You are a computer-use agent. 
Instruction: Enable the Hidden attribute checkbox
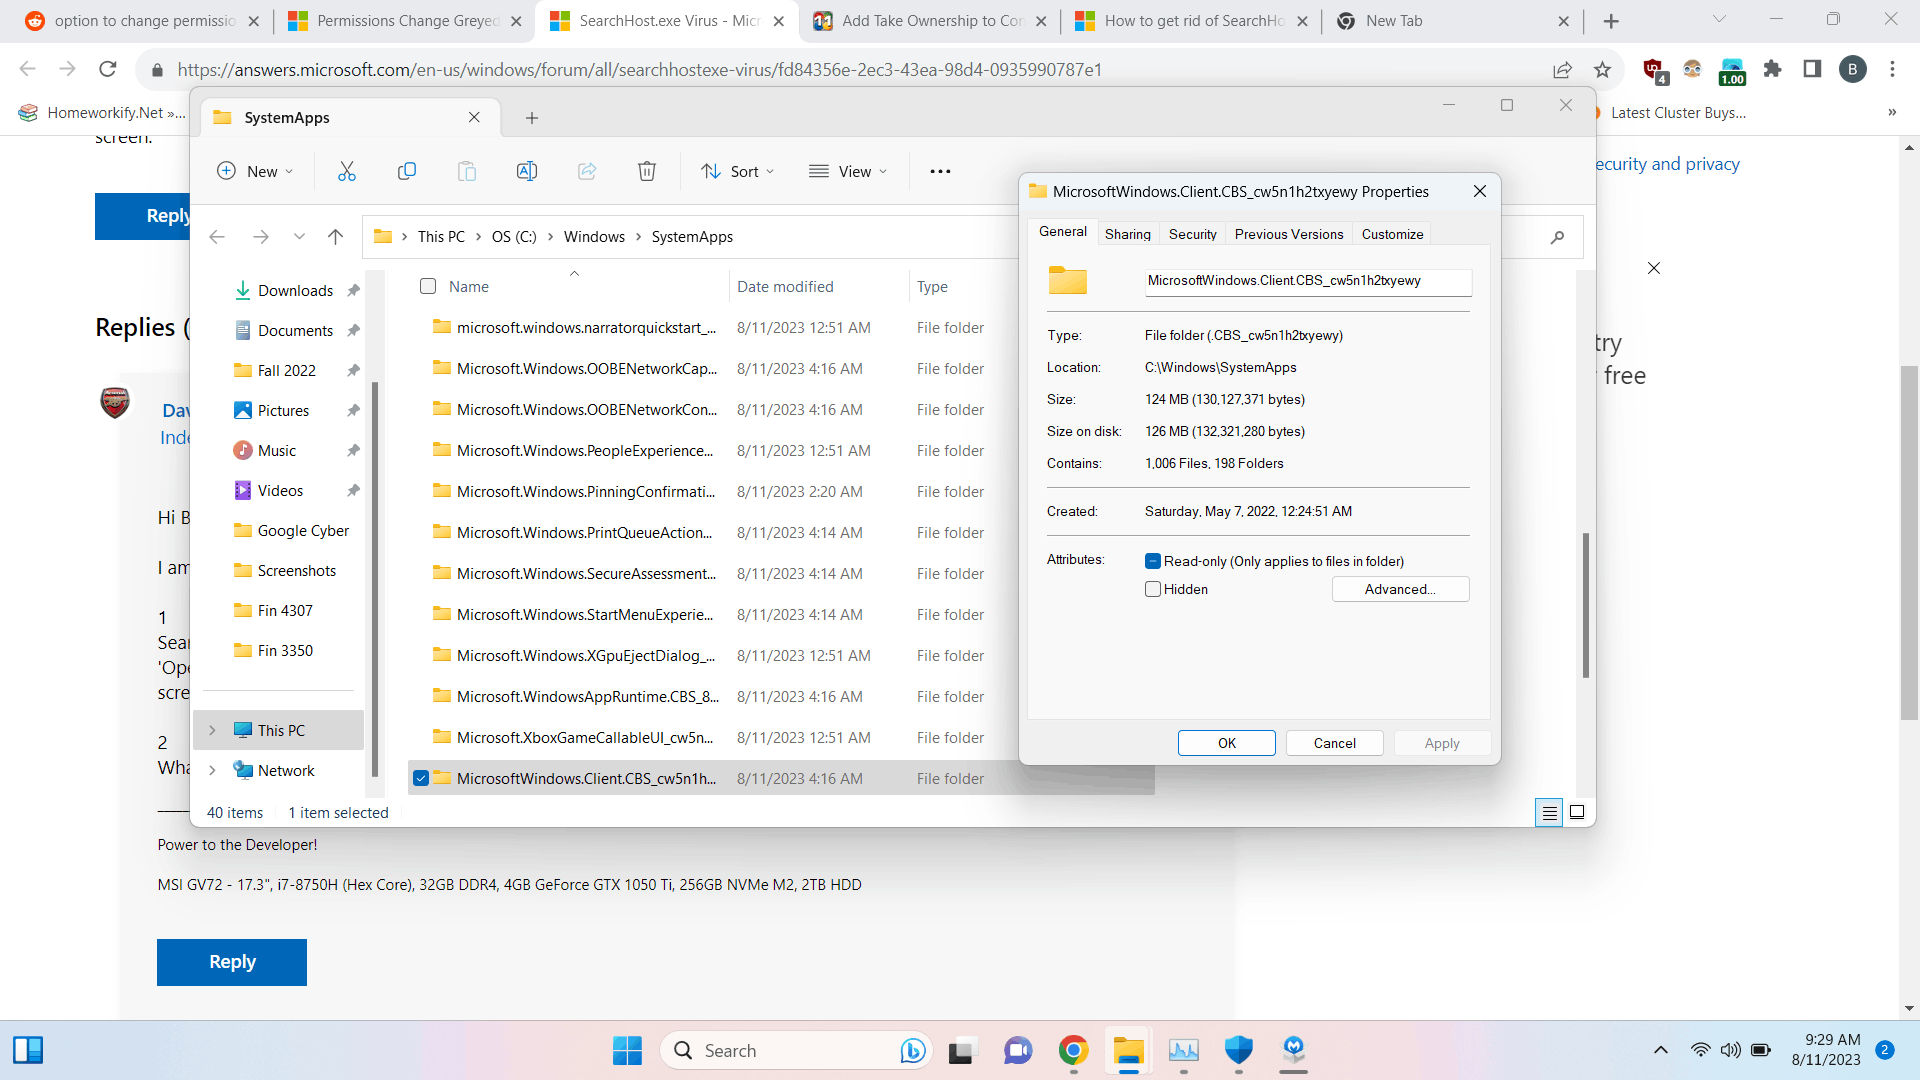[1153, 589]
